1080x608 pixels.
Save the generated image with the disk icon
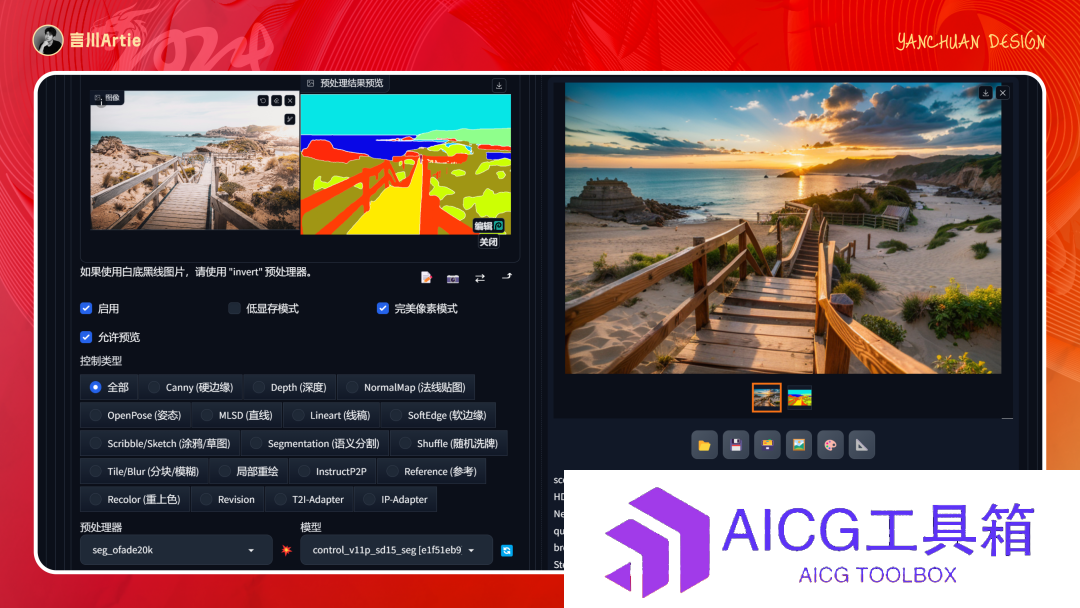736,445
